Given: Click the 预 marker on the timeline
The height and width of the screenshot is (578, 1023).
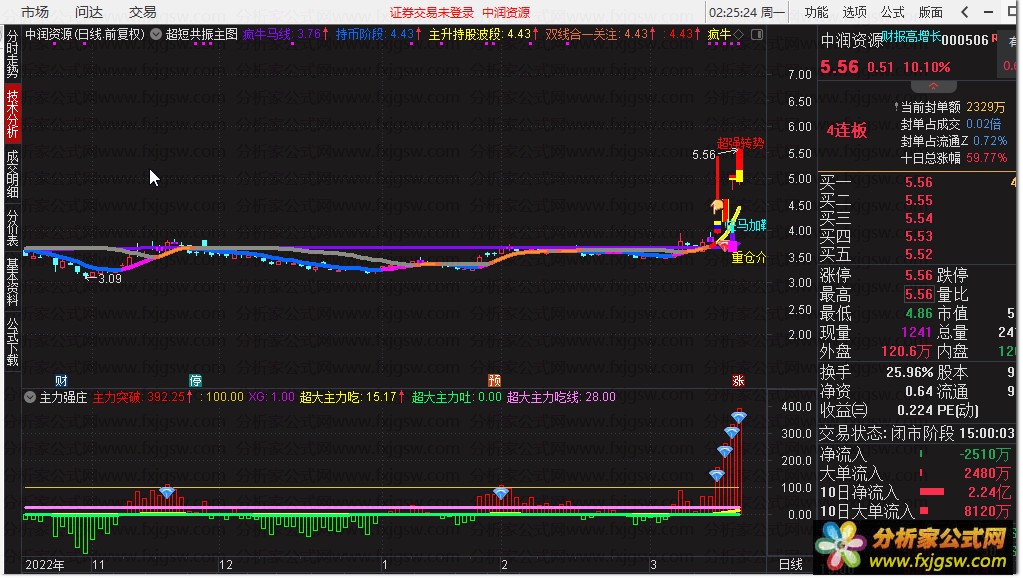Looking at the screenshot, I should (x=495, y=380).
